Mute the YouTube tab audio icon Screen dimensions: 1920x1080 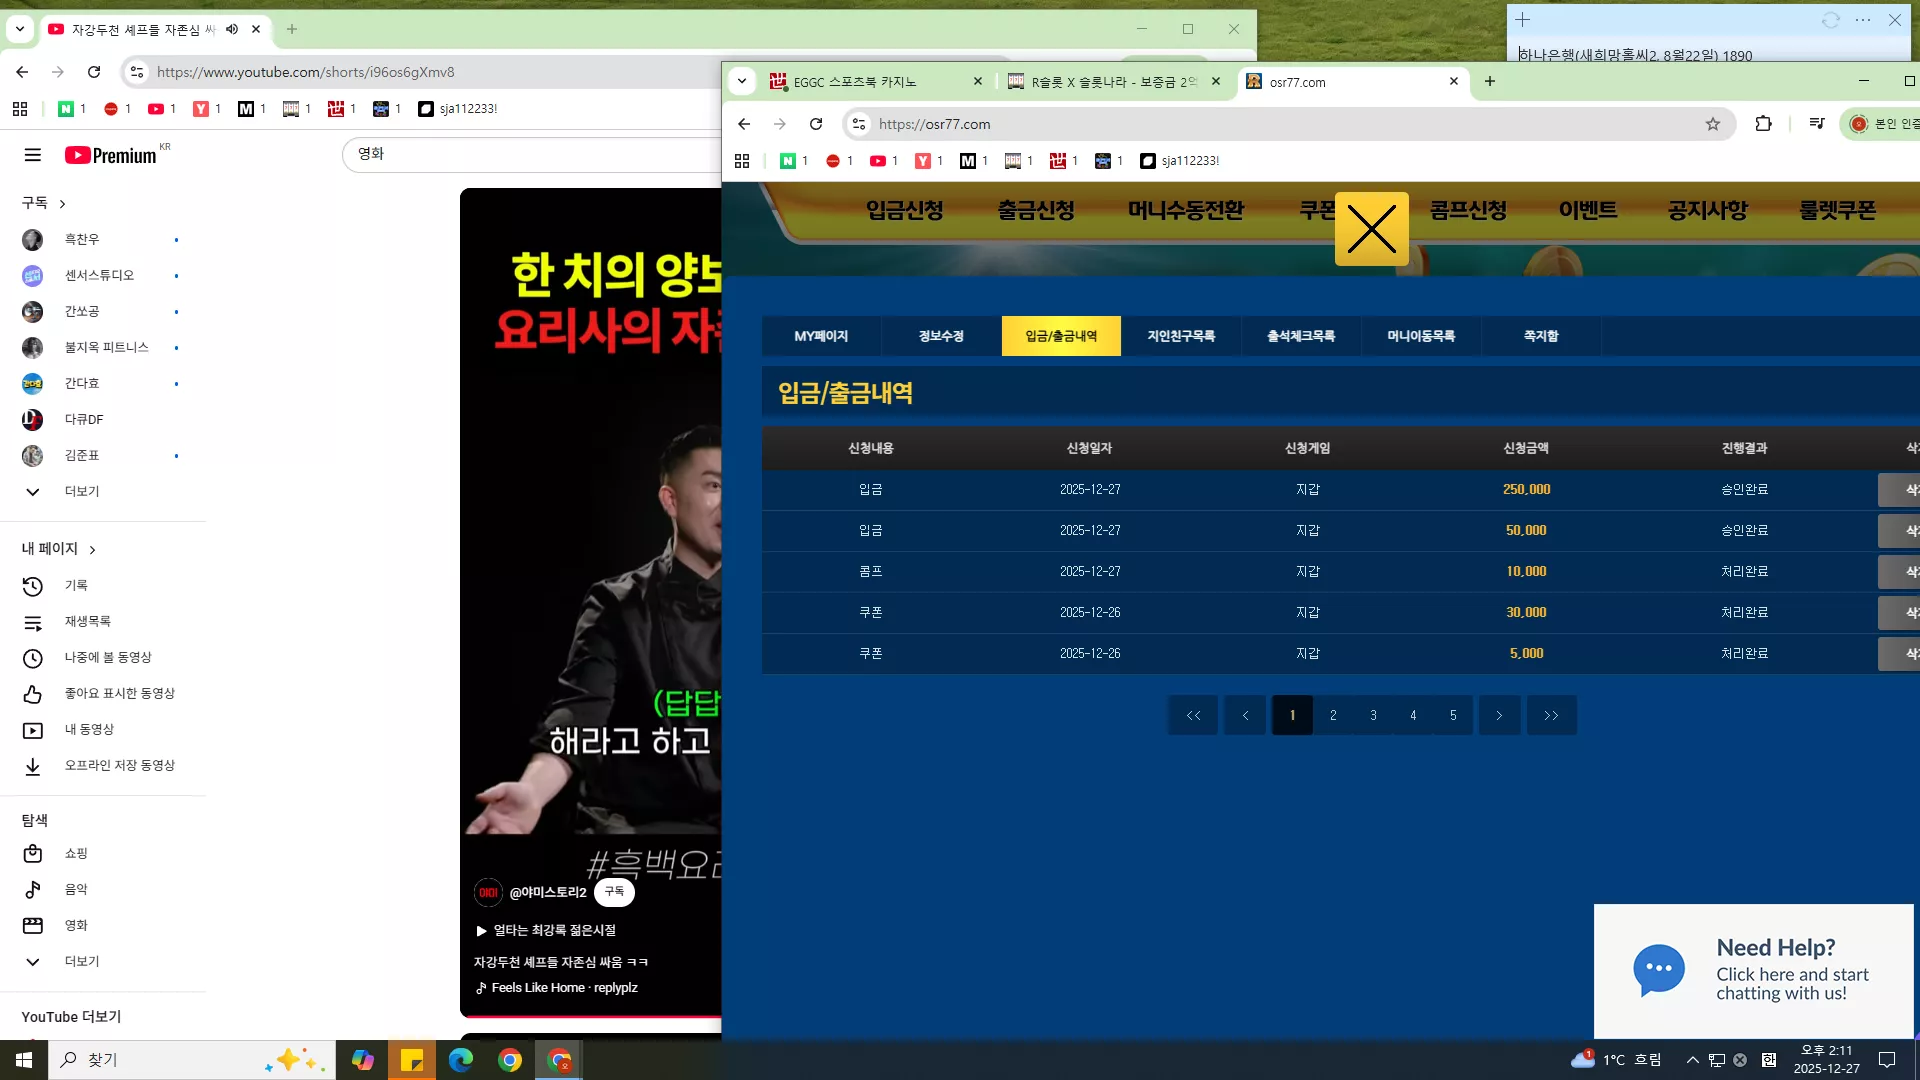pos(232,29)
